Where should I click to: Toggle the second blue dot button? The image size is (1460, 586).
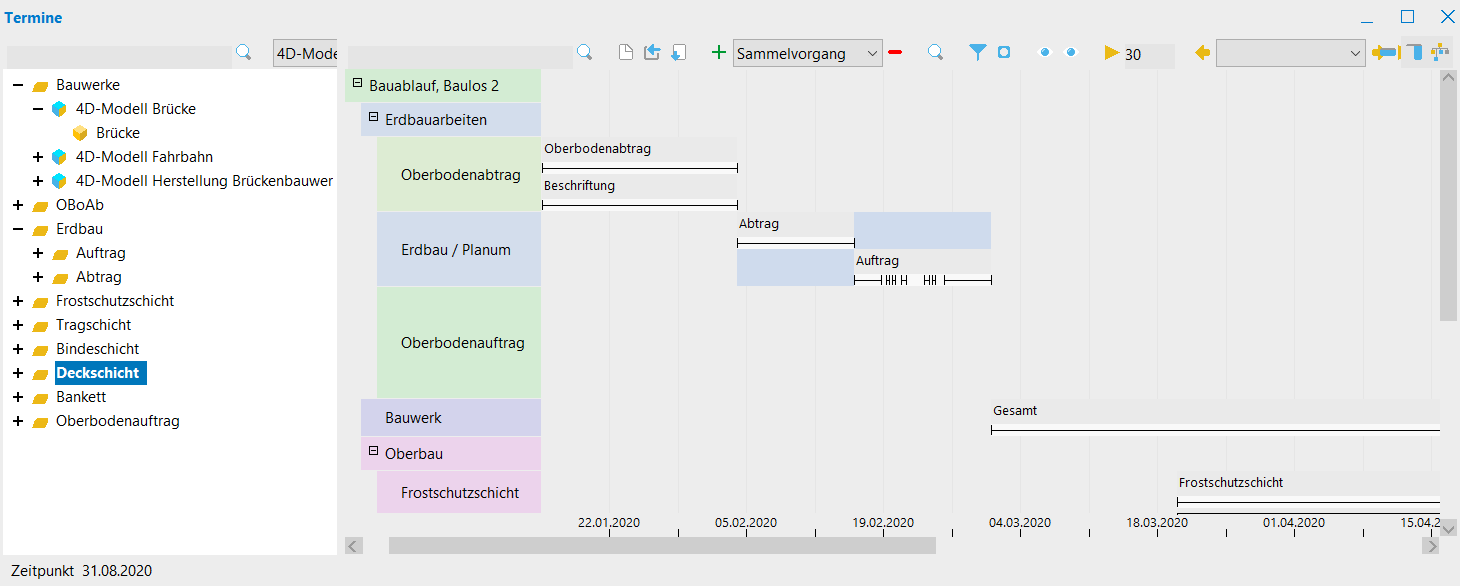tap(1071, 53)
